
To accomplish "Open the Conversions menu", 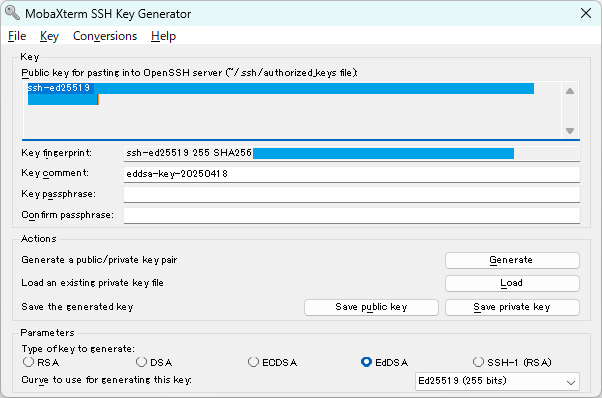I will [x=105, y=36].
